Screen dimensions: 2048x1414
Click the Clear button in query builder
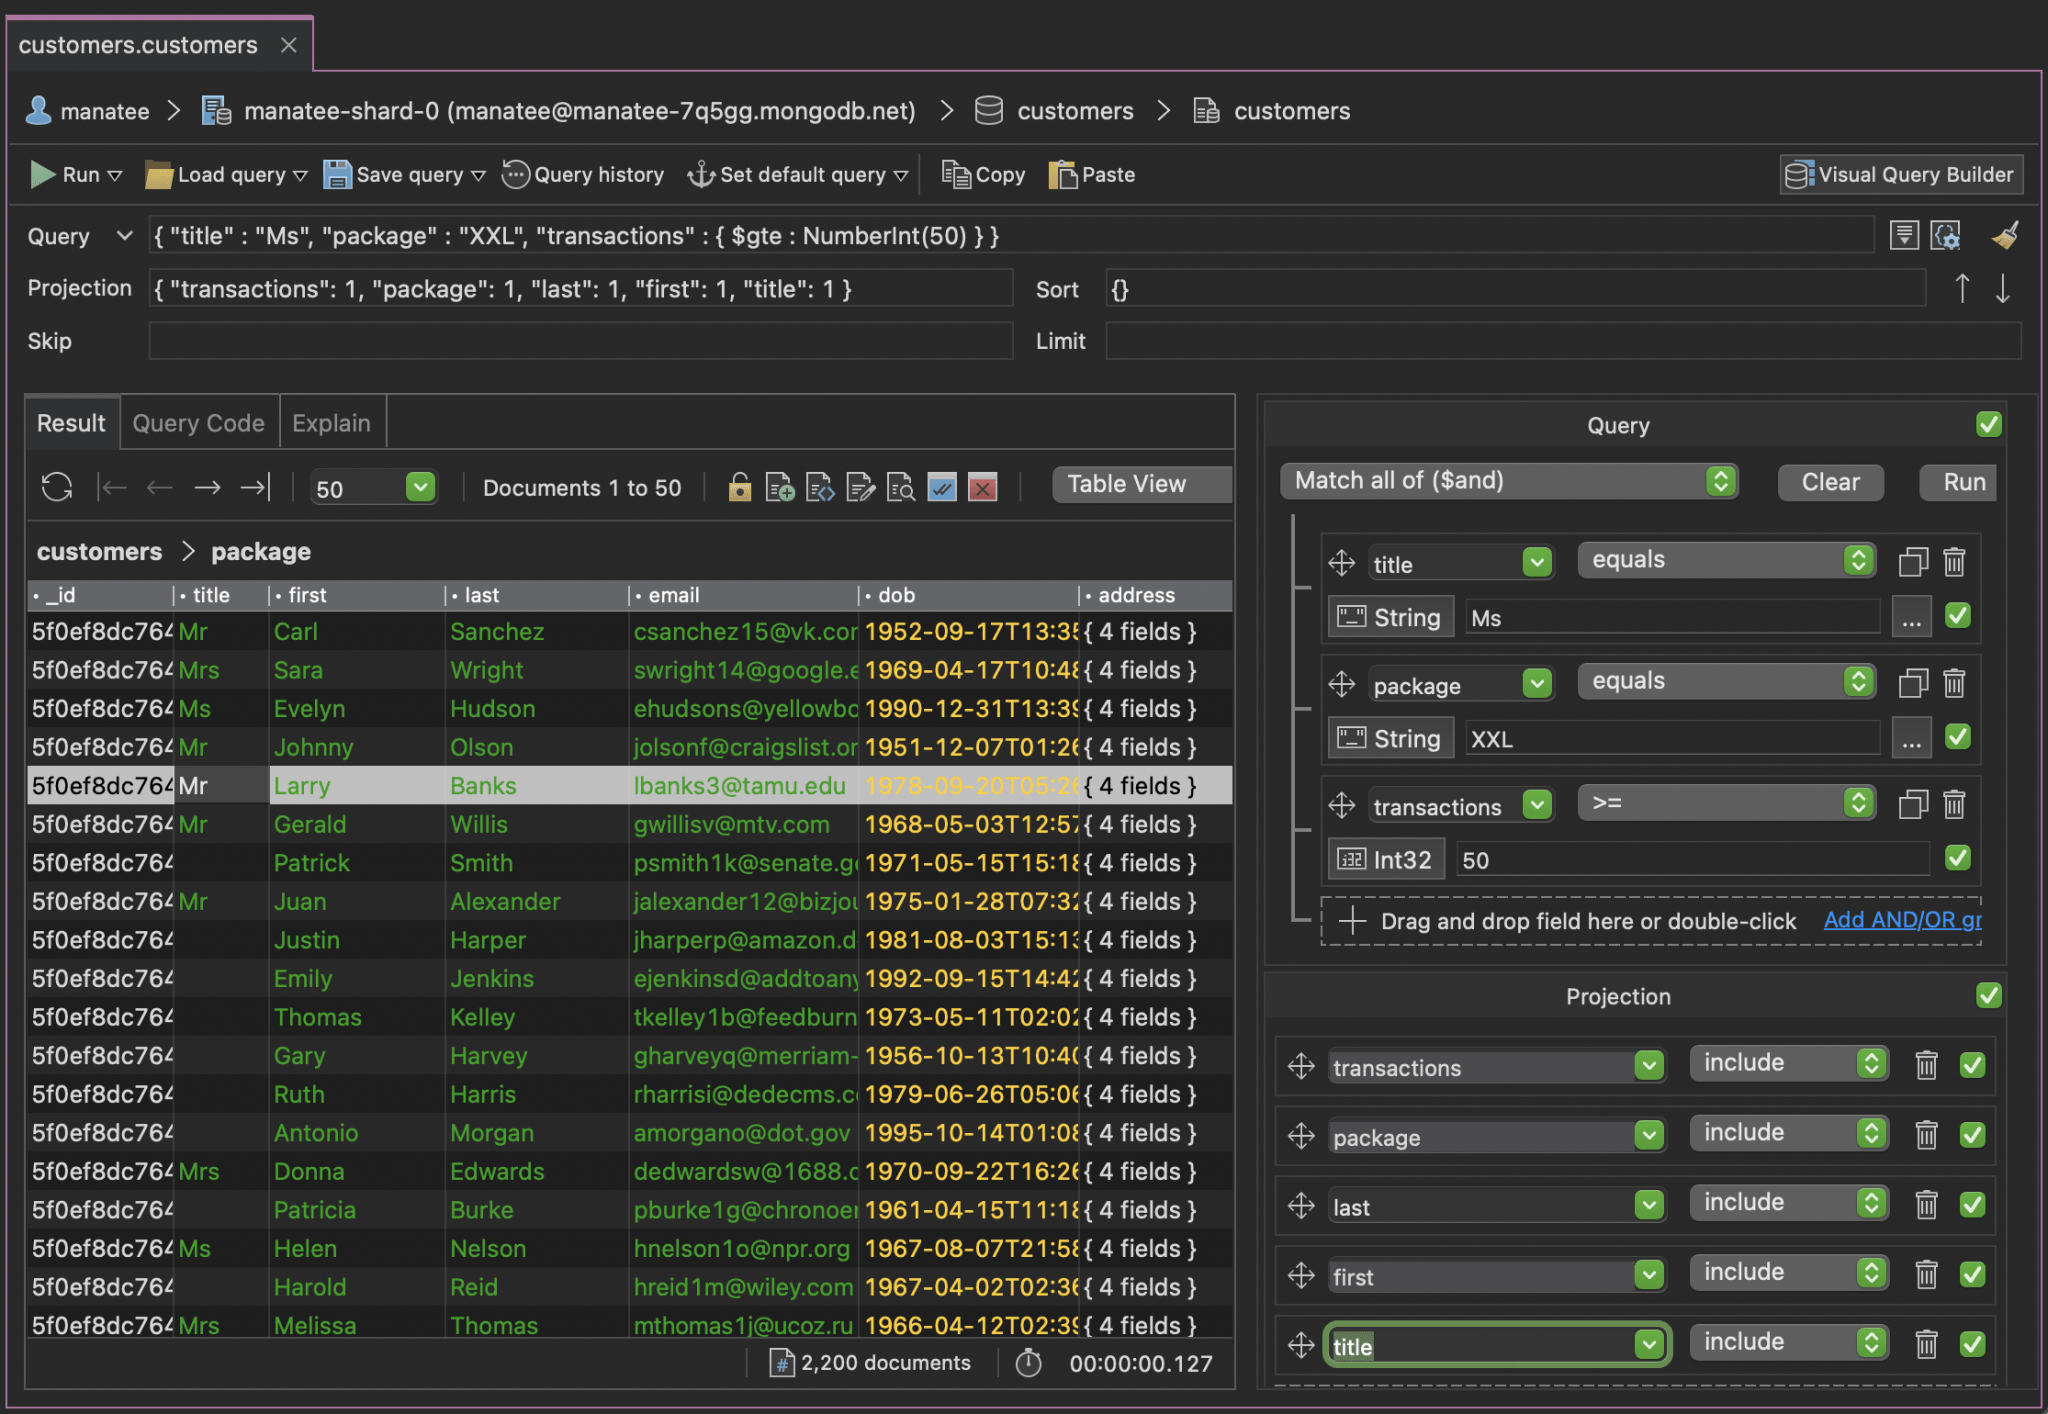coord(1830,482)
